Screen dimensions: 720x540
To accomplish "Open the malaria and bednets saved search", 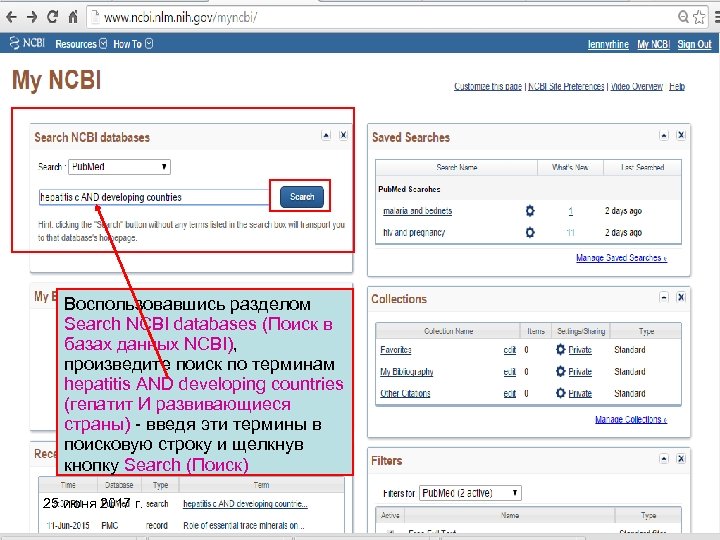I will click(x=417, y=211).
